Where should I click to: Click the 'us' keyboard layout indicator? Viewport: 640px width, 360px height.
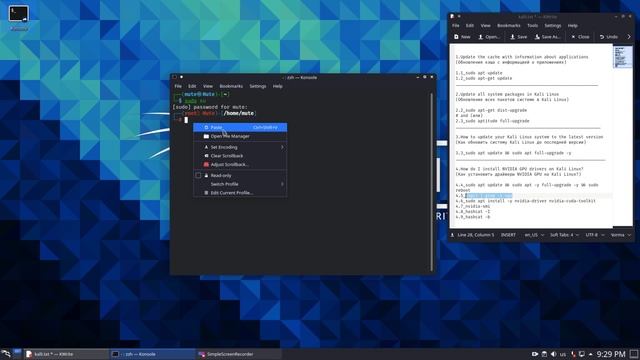point(563,354)
